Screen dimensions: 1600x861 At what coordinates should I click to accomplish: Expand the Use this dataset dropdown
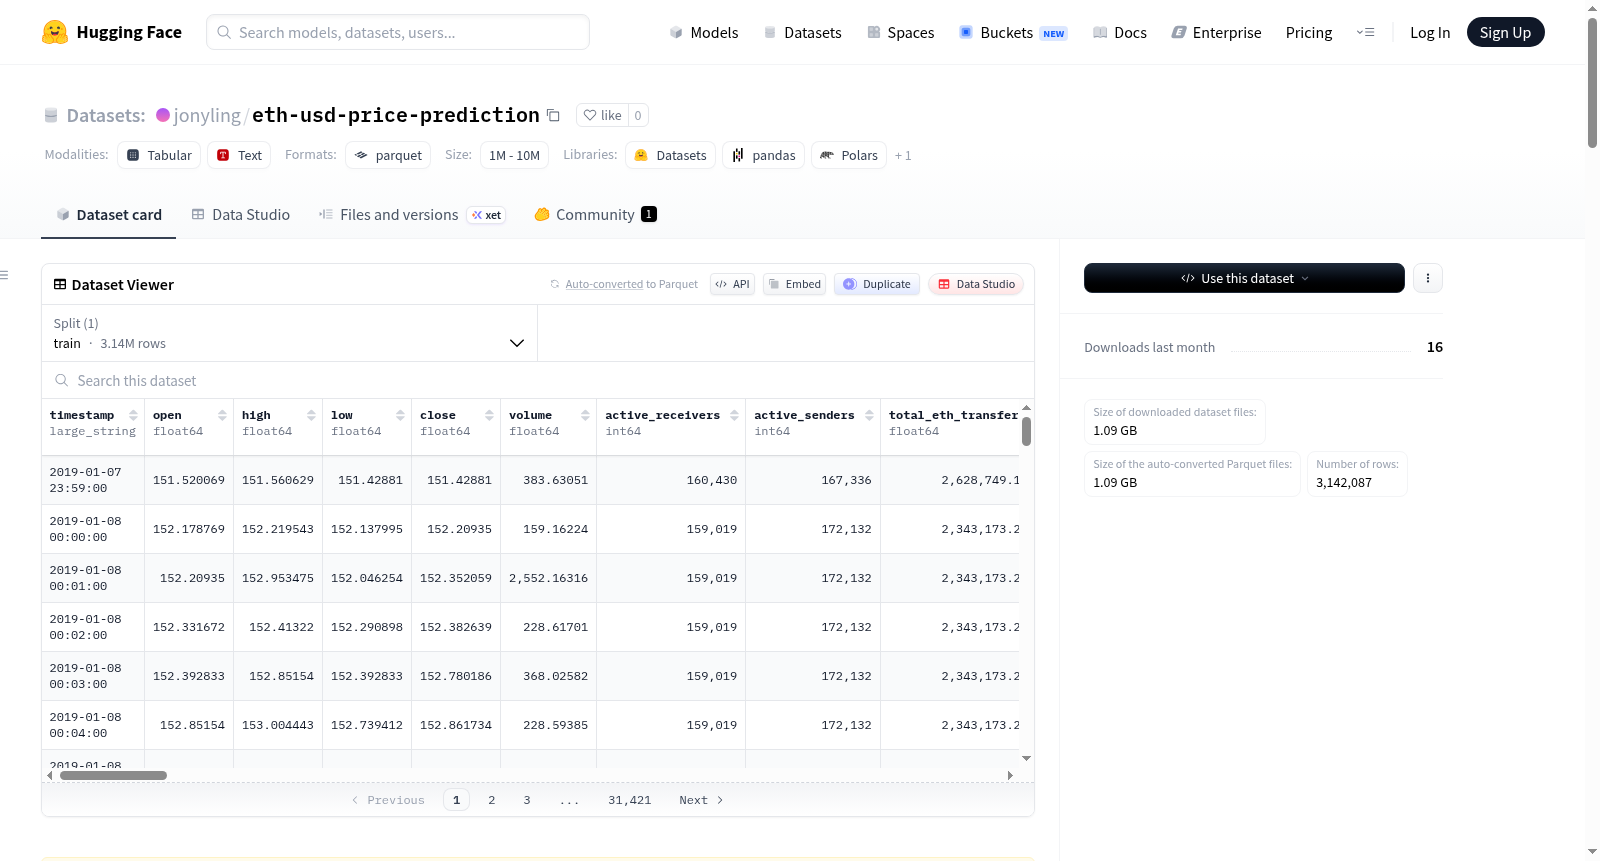click(1244, 278)
